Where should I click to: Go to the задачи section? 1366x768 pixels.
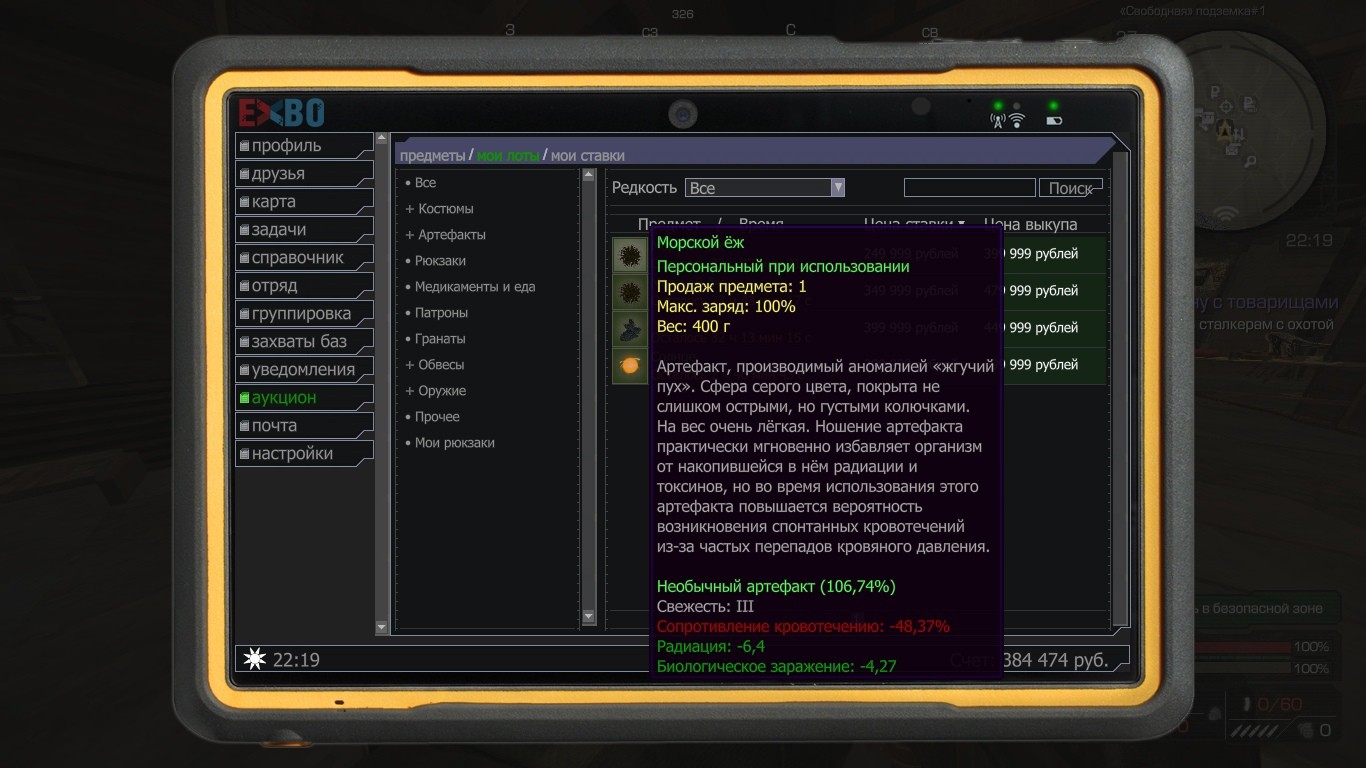point(304,230)
